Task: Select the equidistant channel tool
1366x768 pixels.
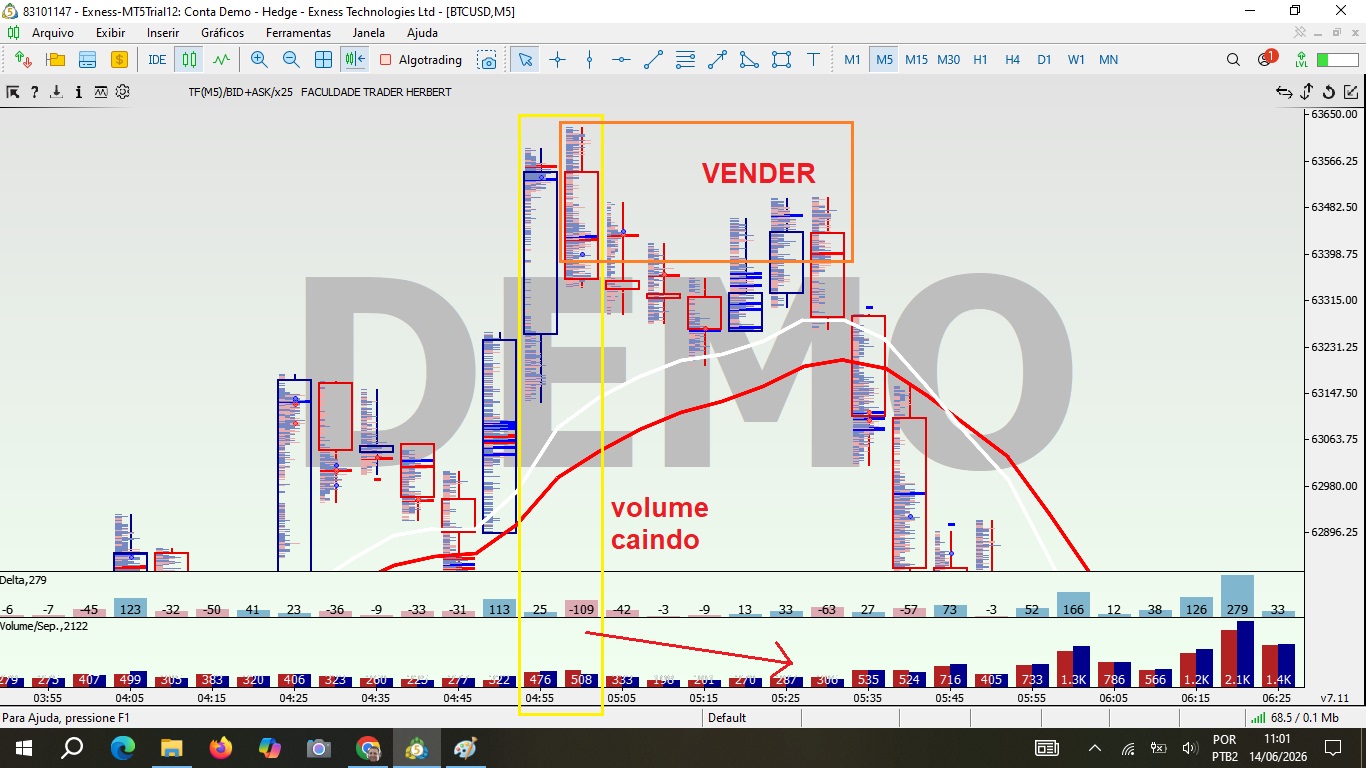Action: coord(685,60)
